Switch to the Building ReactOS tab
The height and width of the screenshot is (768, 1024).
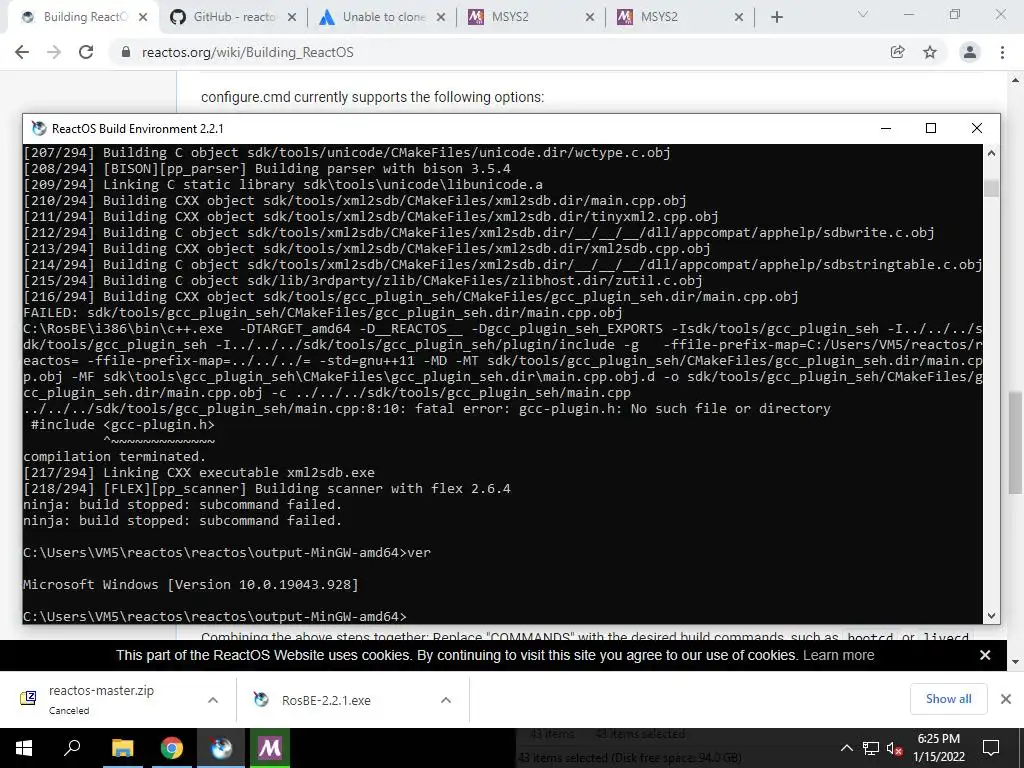coord(82,17)
